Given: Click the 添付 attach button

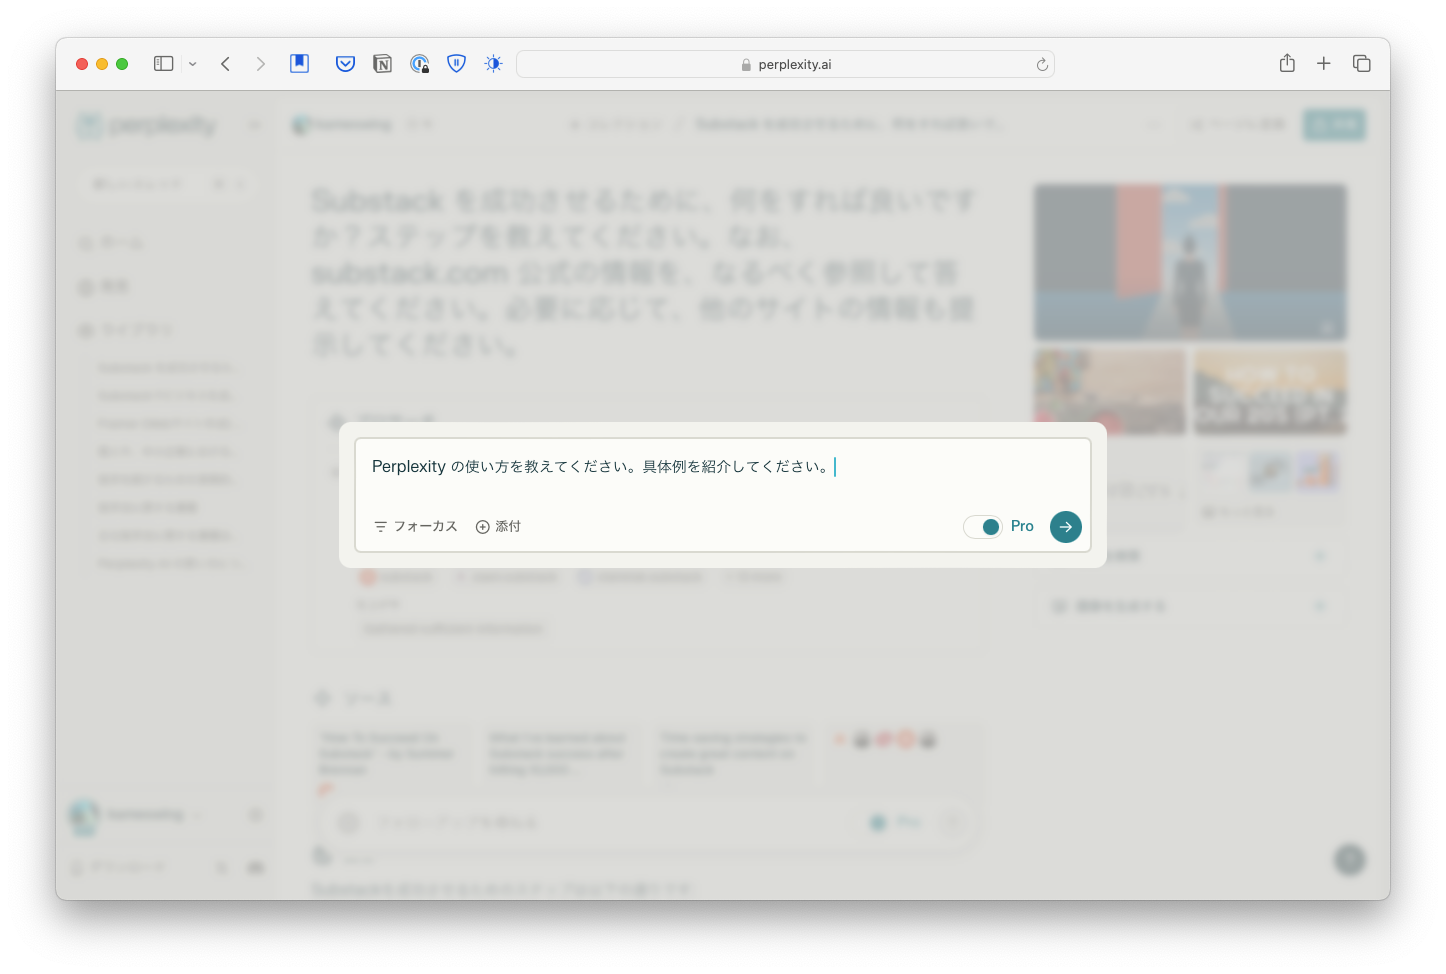Looking at the screenshot, I should pos(498,526).
